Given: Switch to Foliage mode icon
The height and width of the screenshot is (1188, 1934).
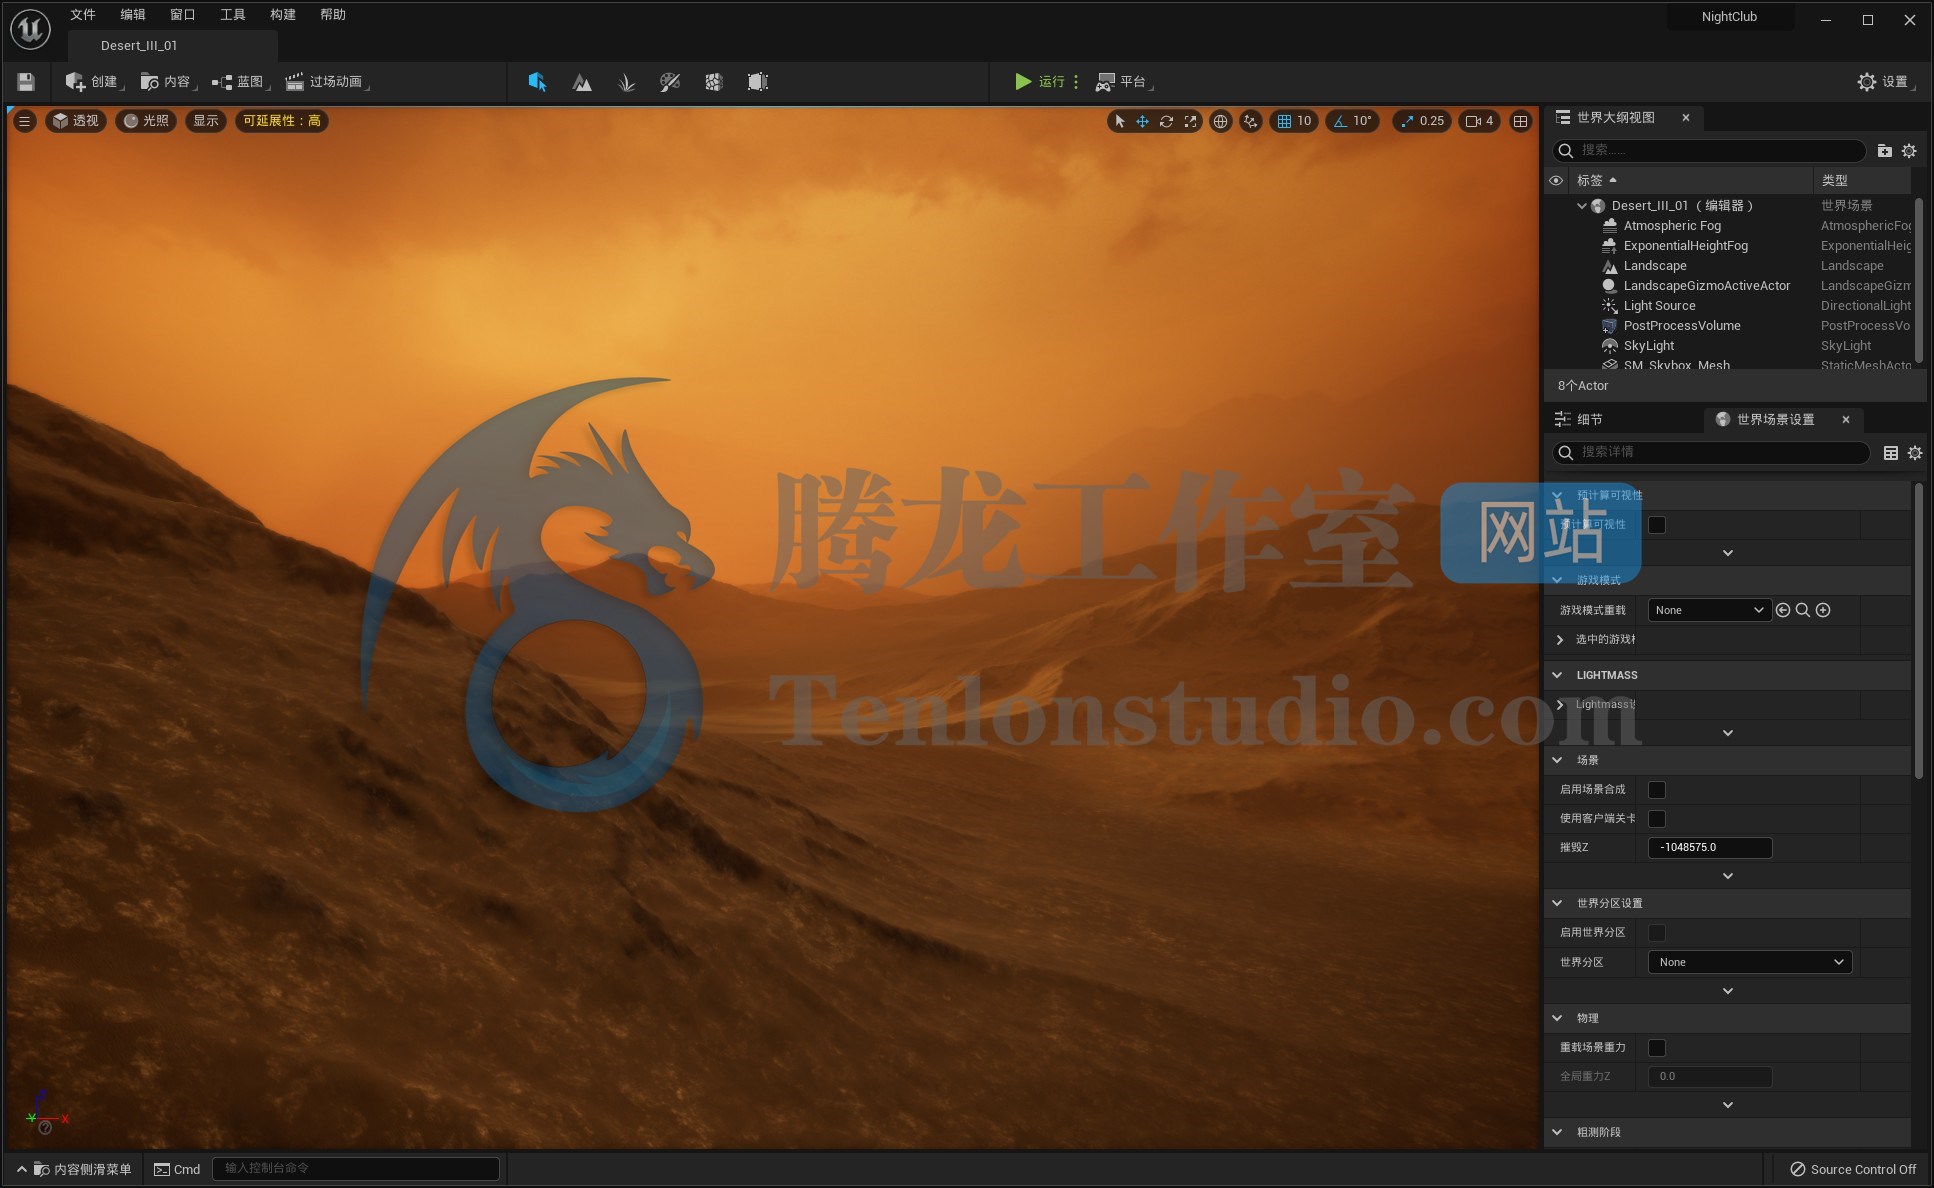Looking at the screenshot, I should pos(626,82).
